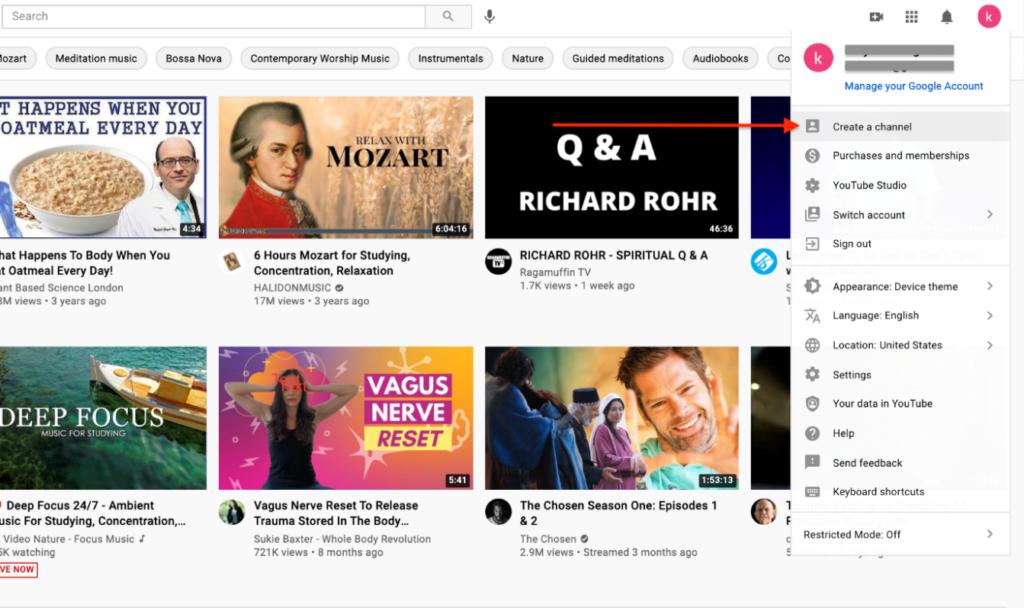Select the Bossa Nova filter chip

click(x=194, y=58)
